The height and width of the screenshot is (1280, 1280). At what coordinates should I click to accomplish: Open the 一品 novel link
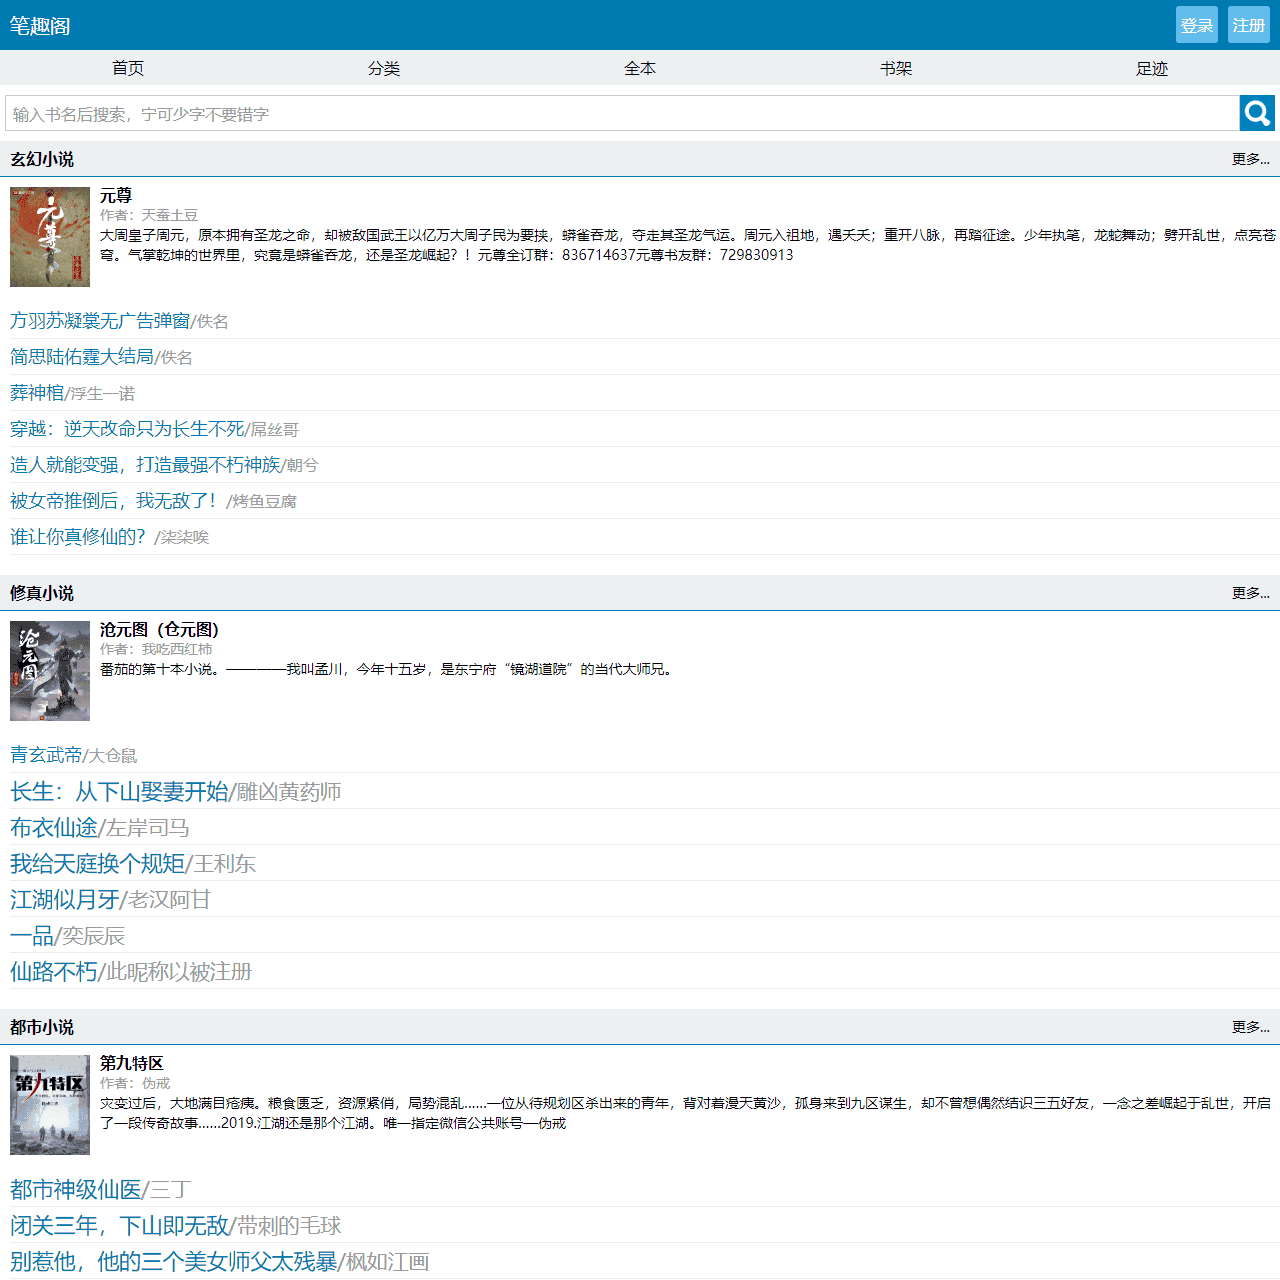[x=32, y=935]
